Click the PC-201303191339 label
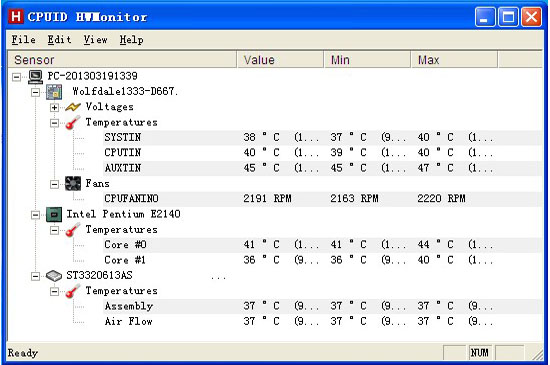Screen dimensions: 550x365 93,76
